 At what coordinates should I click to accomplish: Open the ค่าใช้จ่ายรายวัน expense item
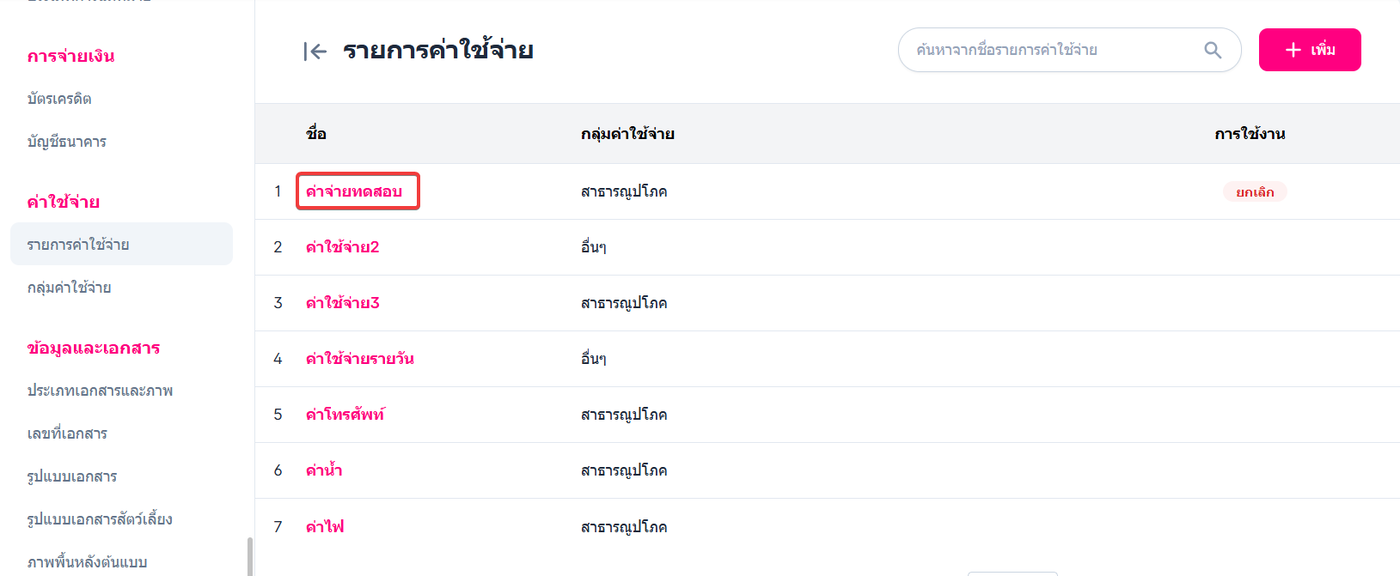tap(359, 359)
